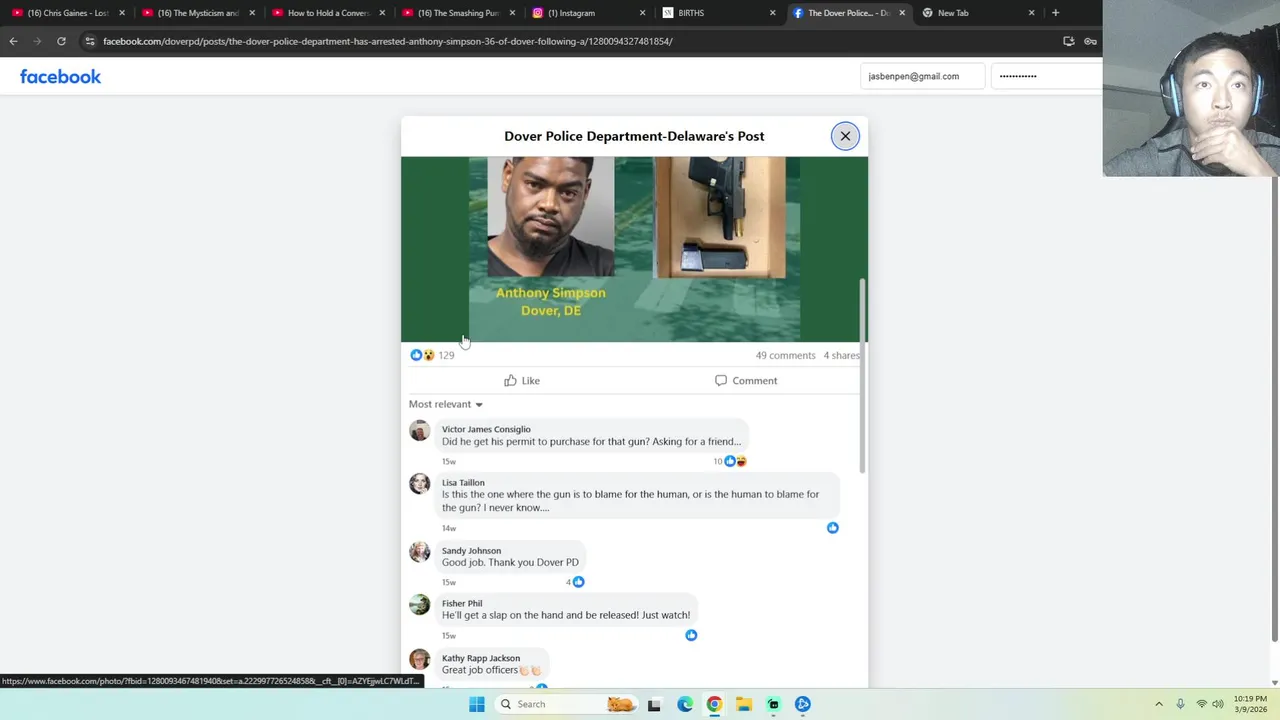This screenshot has width=1280, height=720.
Task: Open the Most relevant comment sort dropdown
Action: tap(445, 404)
